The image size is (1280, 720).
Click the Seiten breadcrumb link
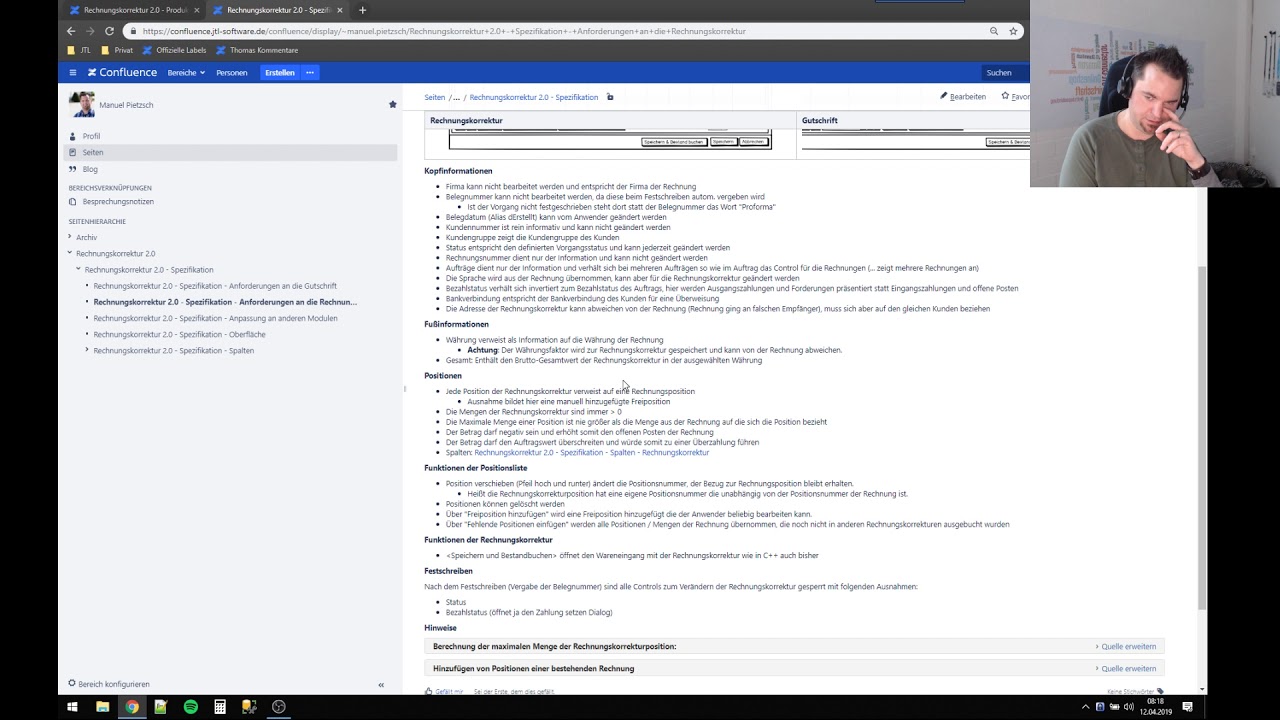click(434, 97)
